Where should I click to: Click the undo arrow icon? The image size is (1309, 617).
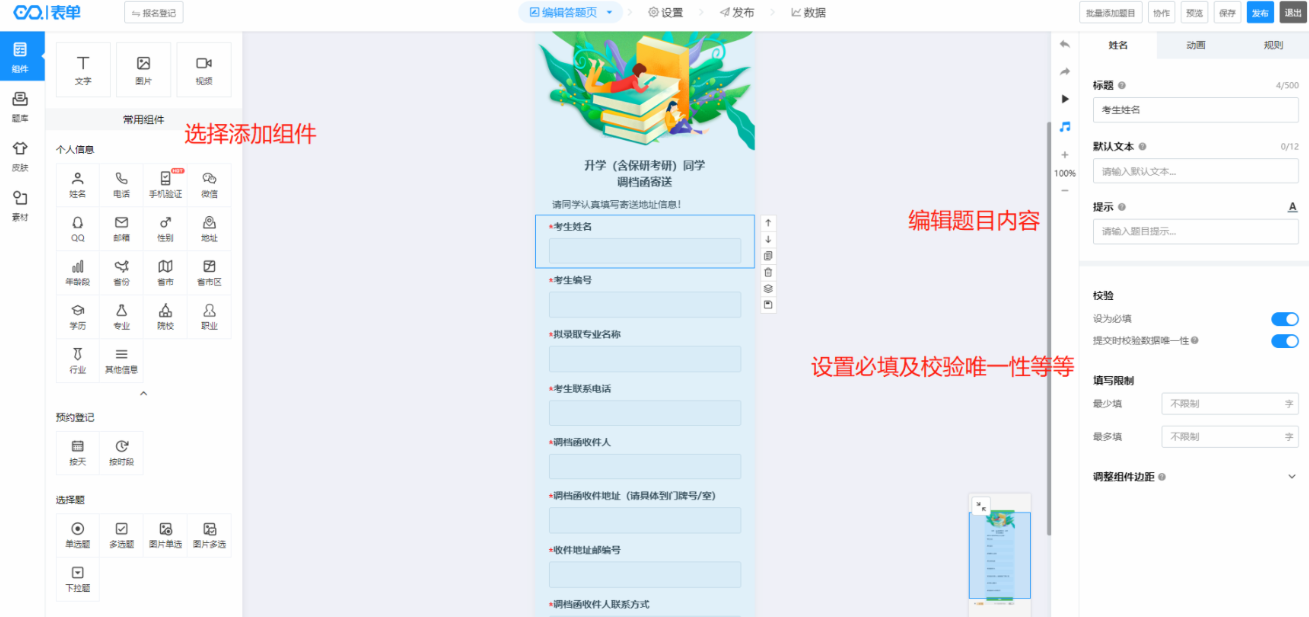pyautogui.click(x=1064, y=45)
